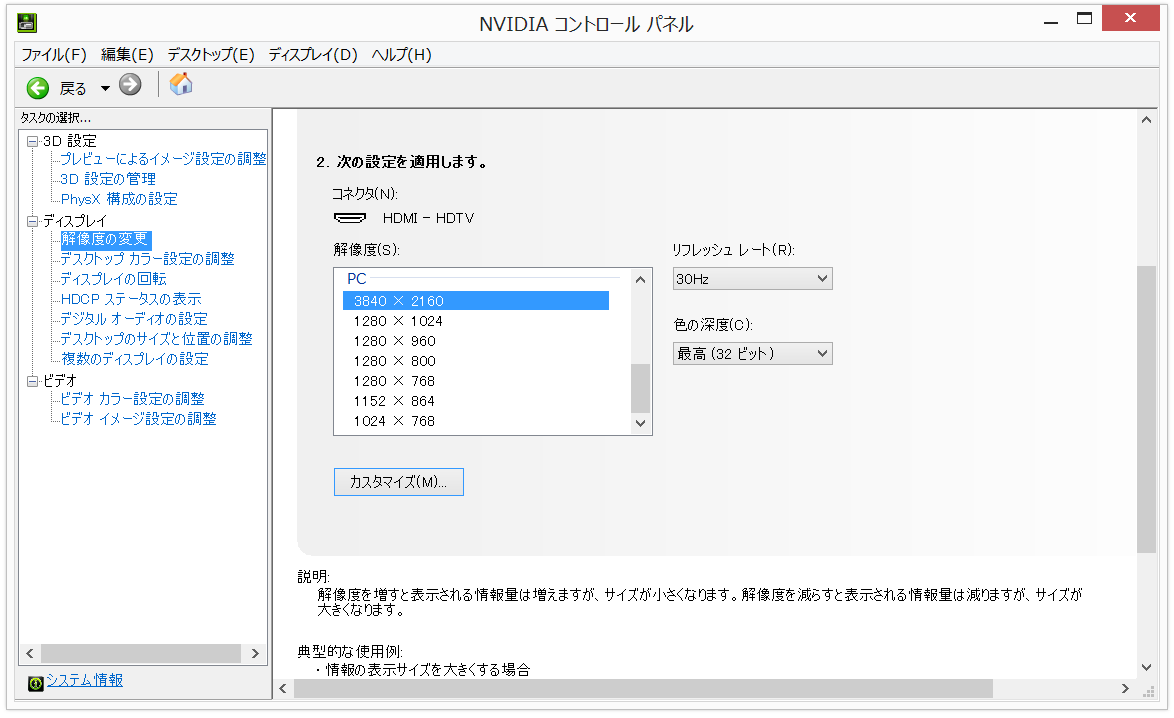Screen dimensions: 1174x718
Task: Click the task tree horizontal scroll left arrow
Action: coord(30,654)
